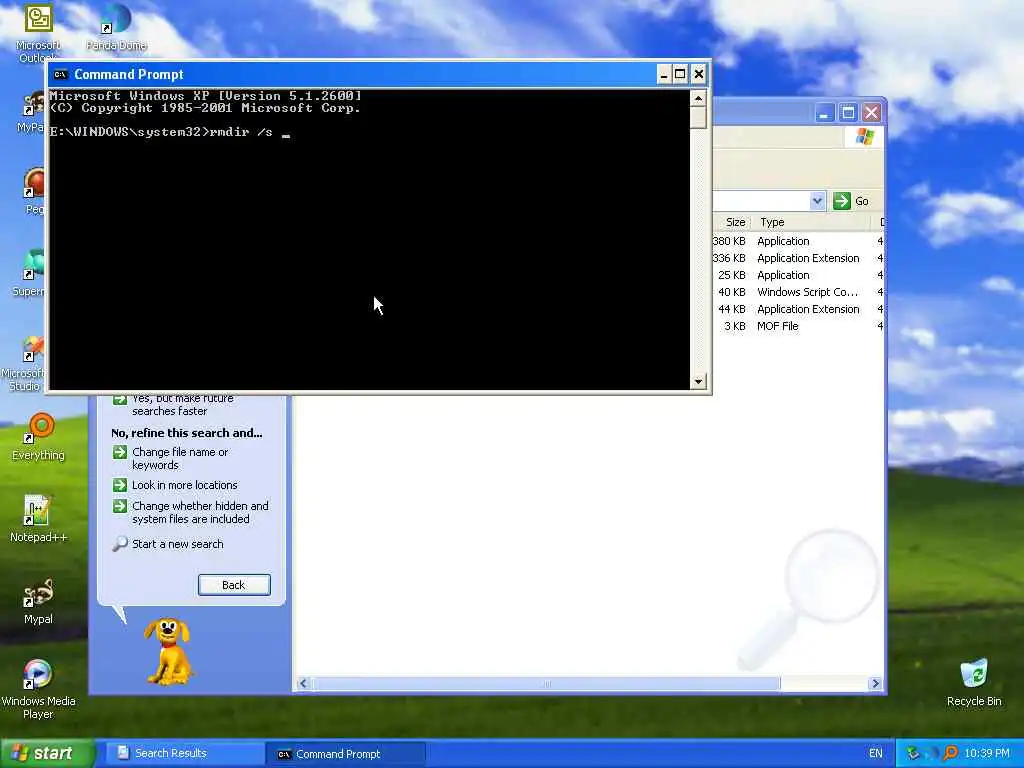Click the left arrow of the results horizontal scrollbar
The width and height of the screenshot is (1024, 768).
[303, 684]
